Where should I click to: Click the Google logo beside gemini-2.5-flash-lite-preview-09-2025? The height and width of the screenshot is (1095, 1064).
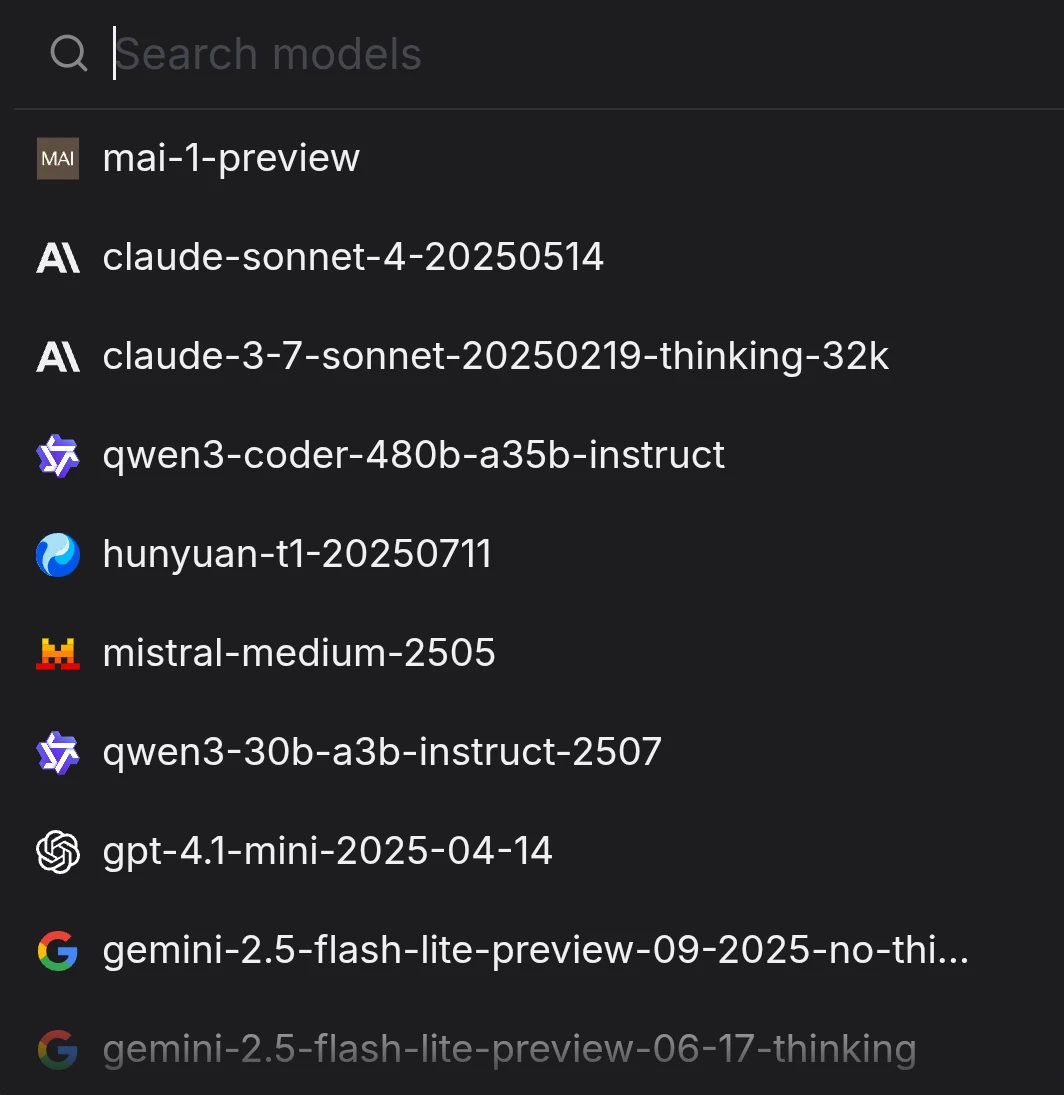tap(57, 951)
